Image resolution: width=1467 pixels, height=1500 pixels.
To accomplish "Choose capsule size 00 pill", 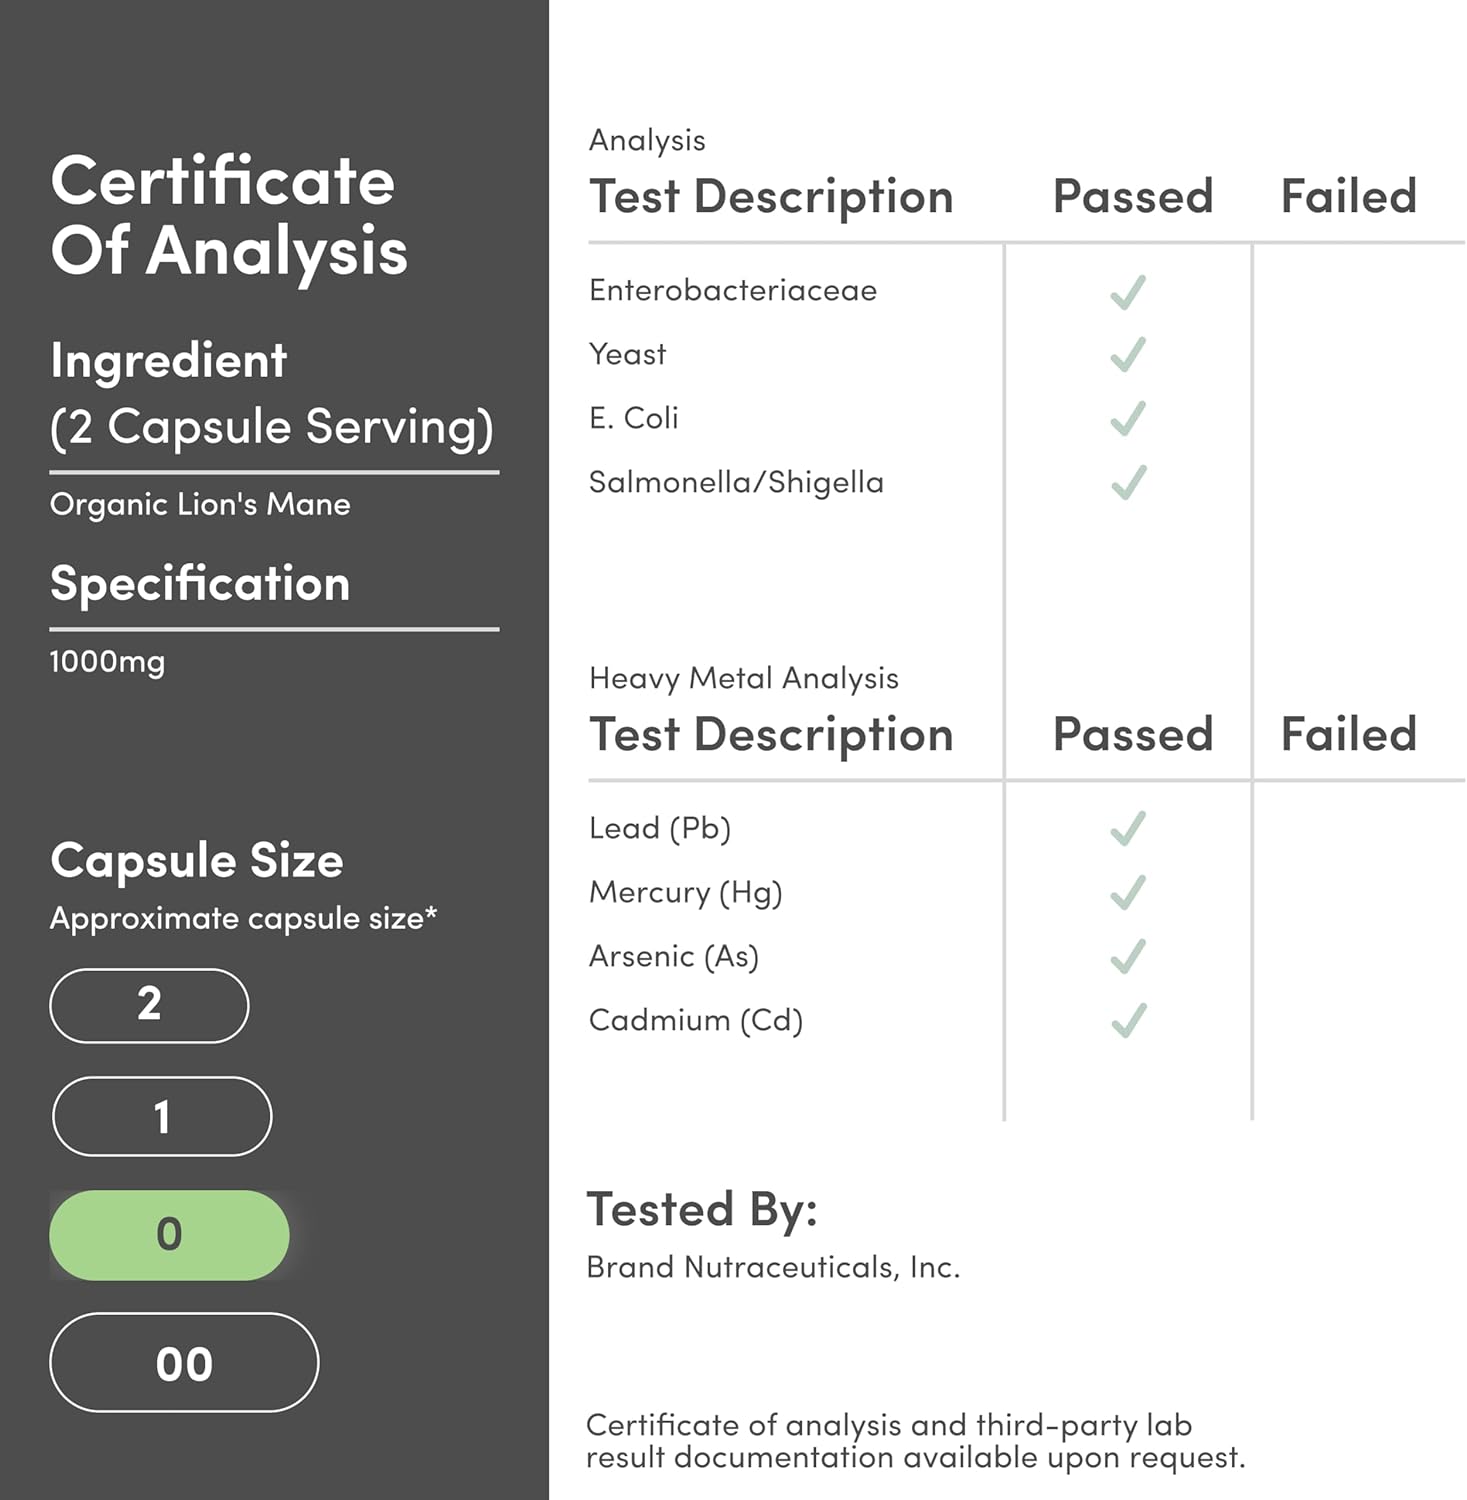I will pyautogui.click(x=184, y=1363).
